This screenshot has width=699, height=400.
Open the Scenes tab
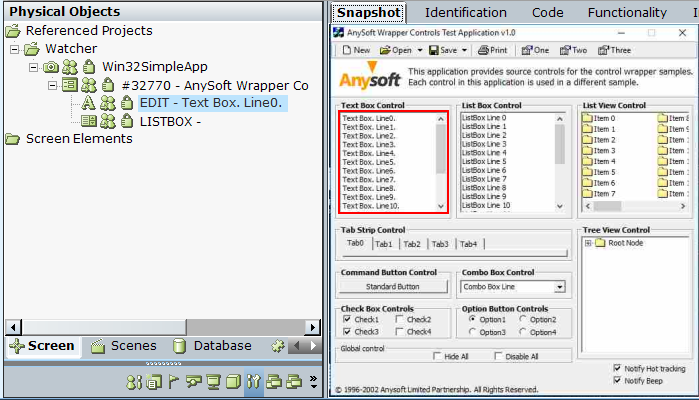tap(123, 346)
